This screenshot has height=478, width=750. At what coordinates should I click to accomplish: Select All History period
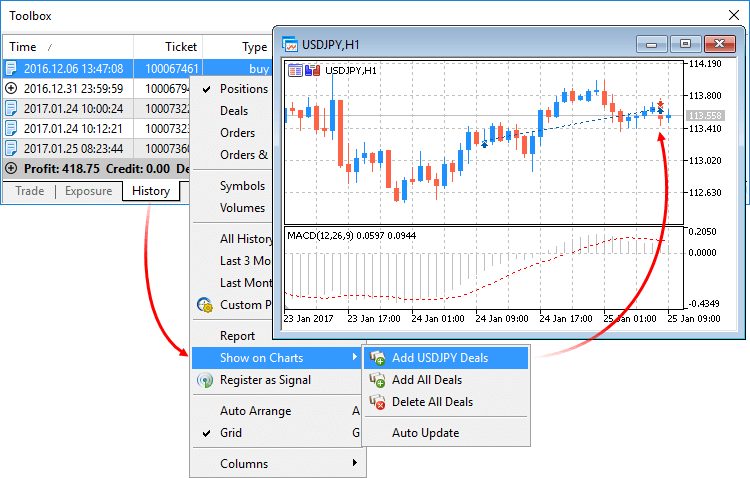[232, 239]
